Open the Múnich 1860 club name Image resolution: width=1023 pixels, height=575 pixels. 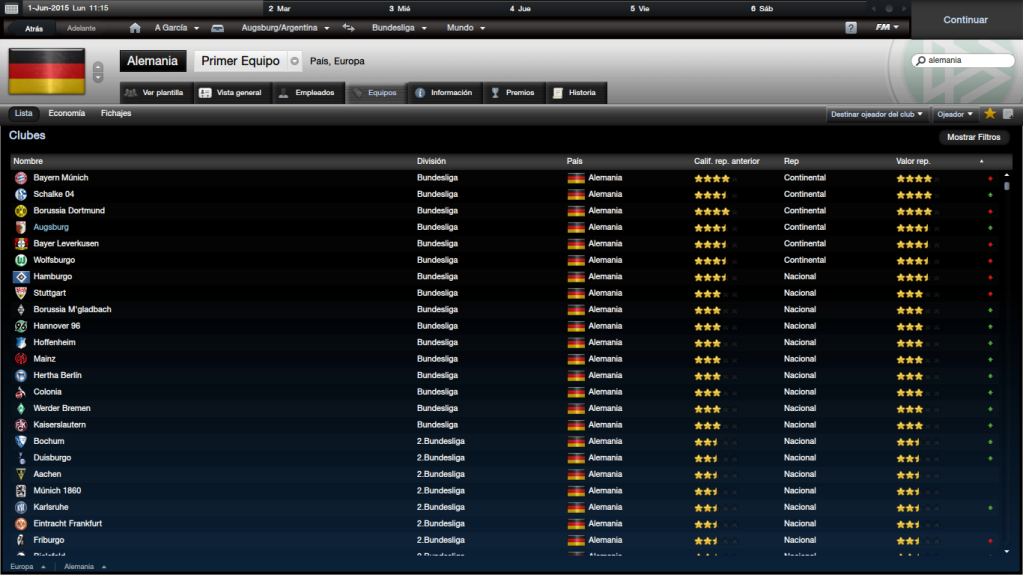pyautogui.click(x=57, y=491)
